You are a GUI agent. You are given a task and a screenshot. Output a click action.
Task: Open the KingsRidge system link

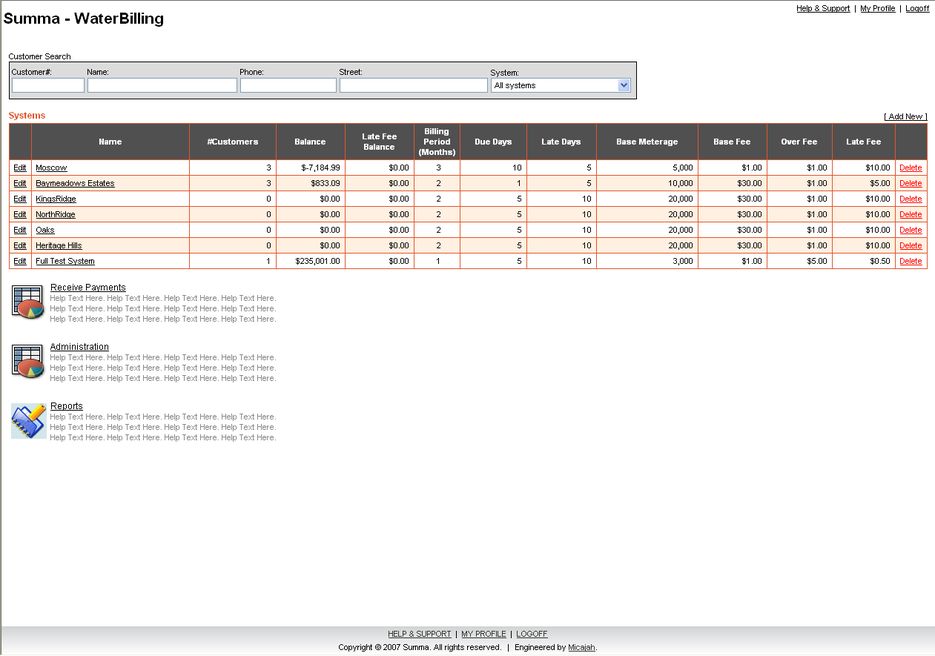click(55, 199)
